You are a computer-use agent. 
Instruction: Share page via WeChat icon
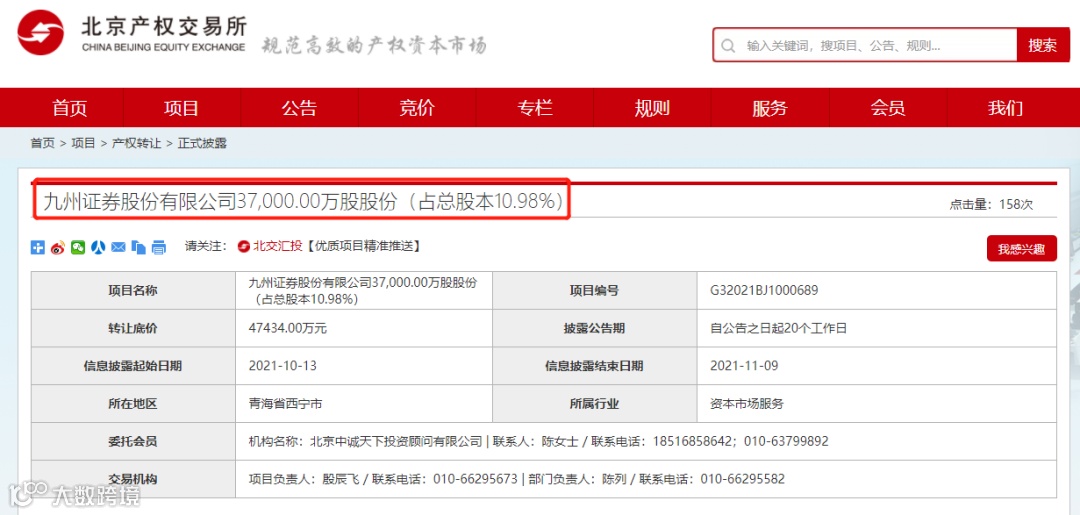[78, 247]
